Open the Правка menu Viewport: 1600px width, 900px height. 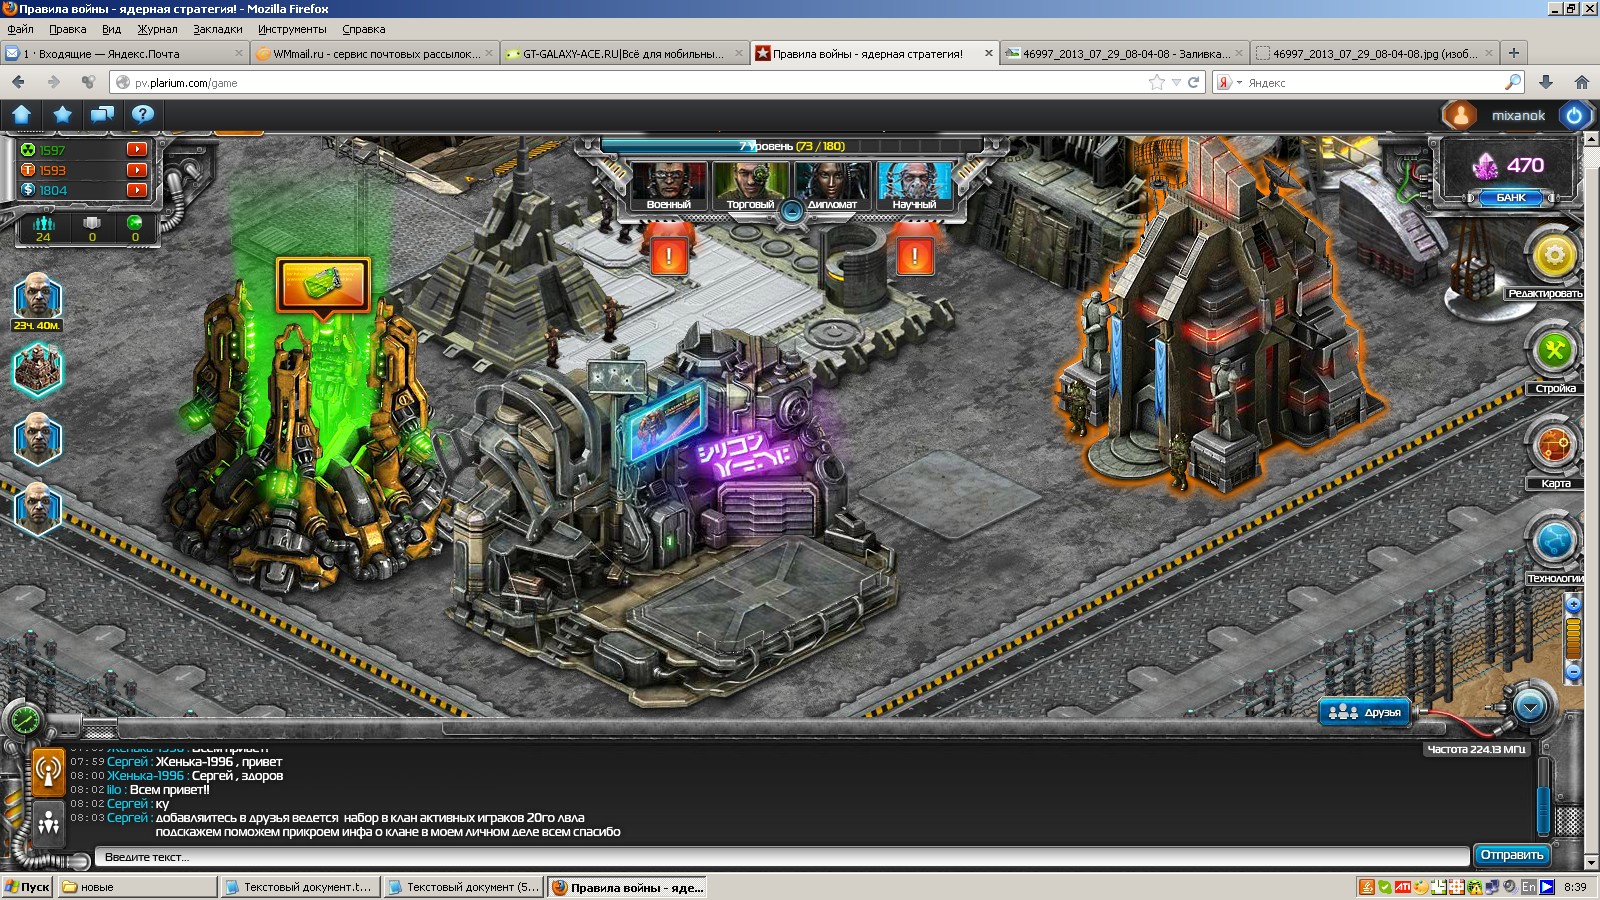[x=67, y=29]
